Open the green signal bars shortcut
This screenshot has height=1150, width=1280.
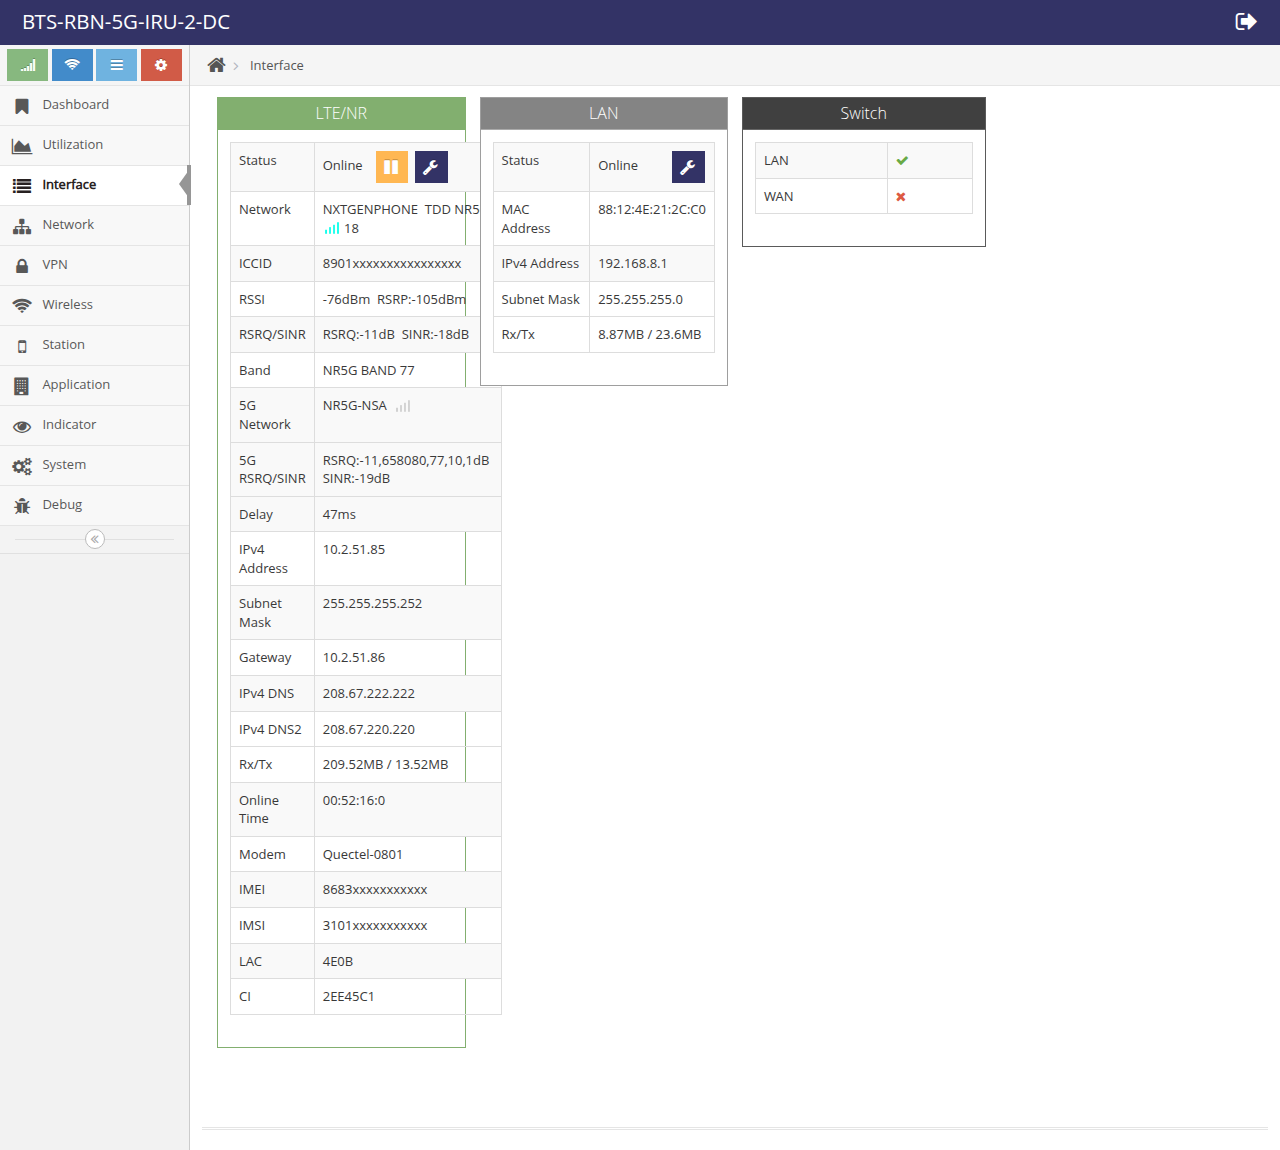point(27,65)
